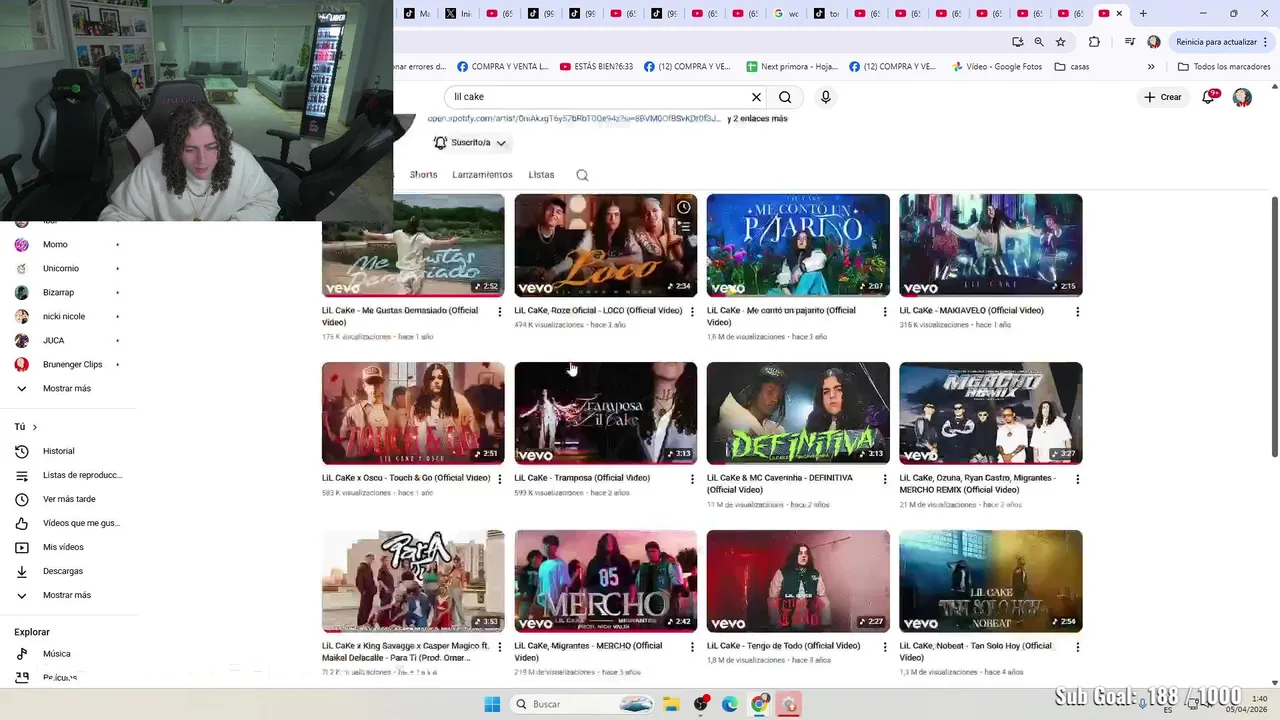Open options for Tan Solo Hoy video

point(1077,648)
